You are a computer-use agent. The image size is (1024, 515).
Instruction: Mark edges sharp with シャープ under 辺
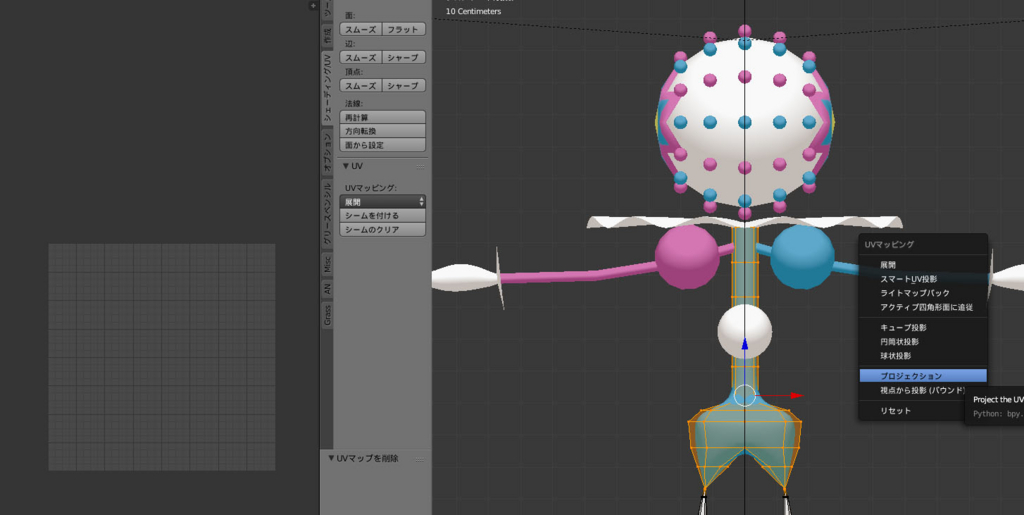point(404,57)
